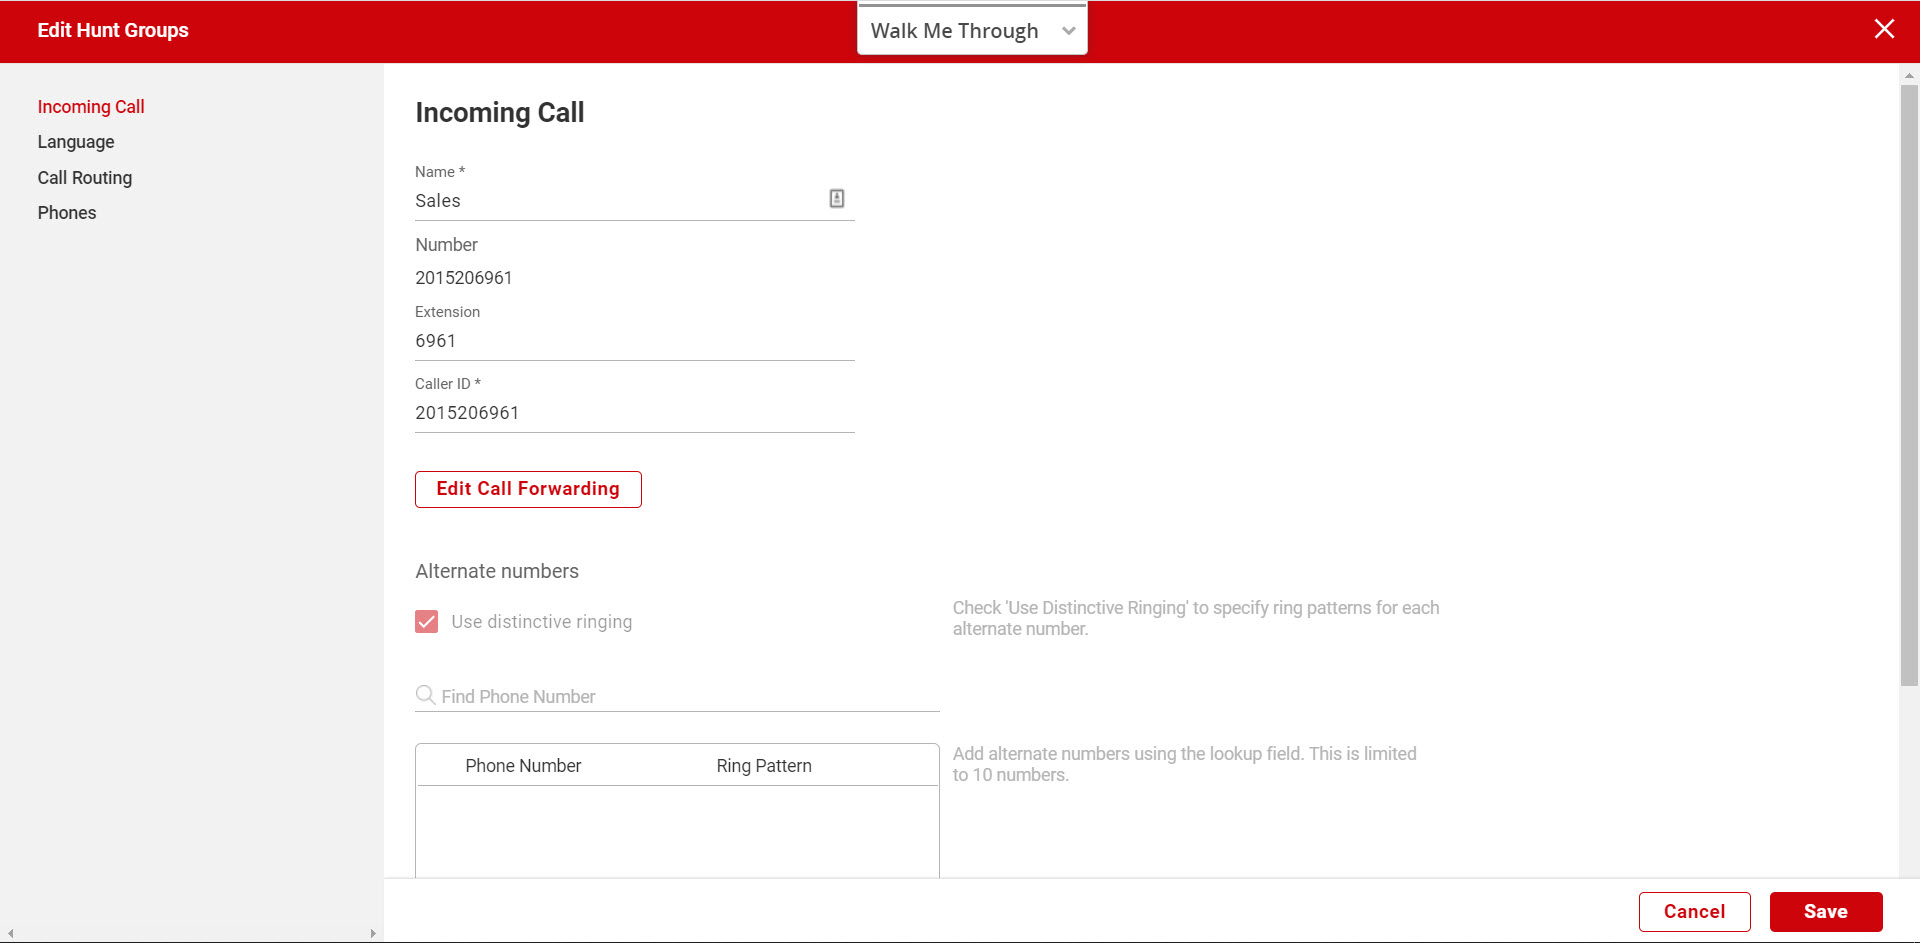1920x943 pixels.
Task: Click the vertical scrollbar thumb
Action: click(x=1909, y=385)
